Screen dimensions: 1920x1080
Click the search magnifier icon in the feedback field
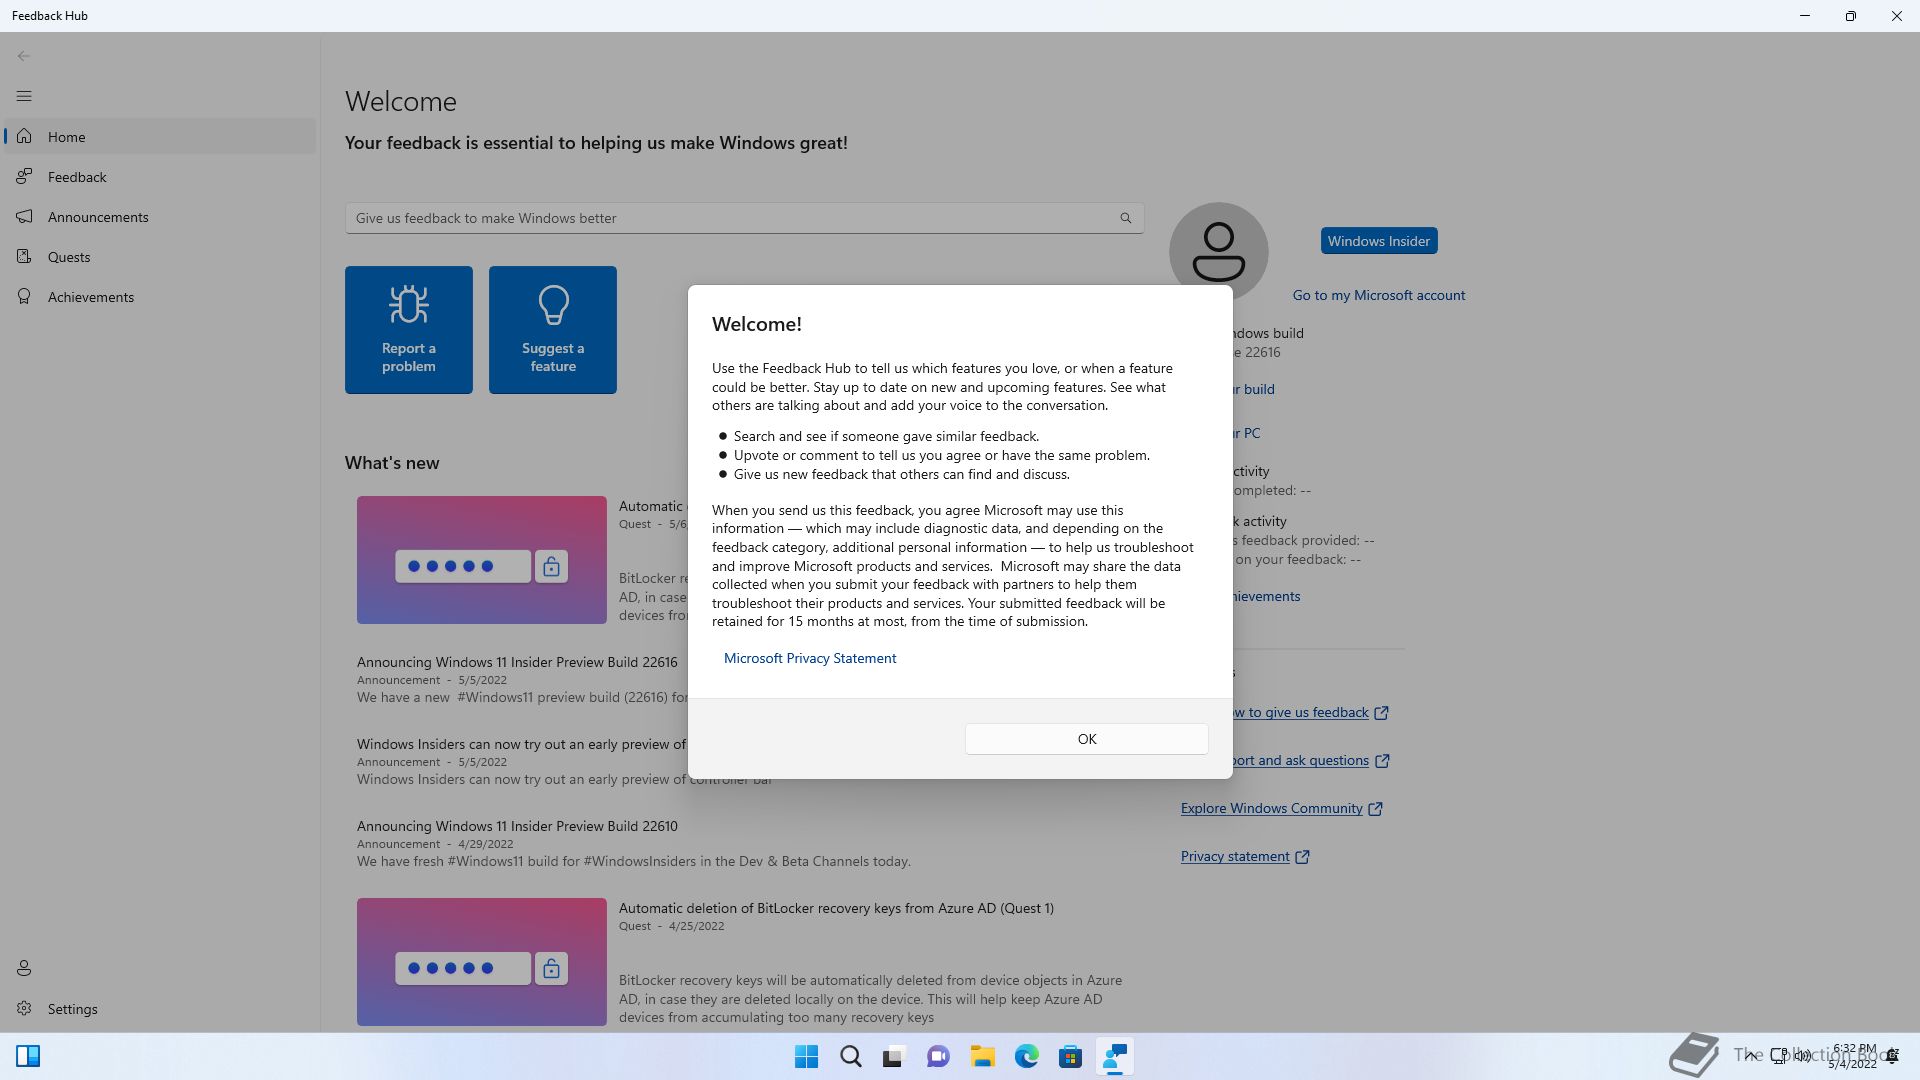click(x=1126, y=218)
